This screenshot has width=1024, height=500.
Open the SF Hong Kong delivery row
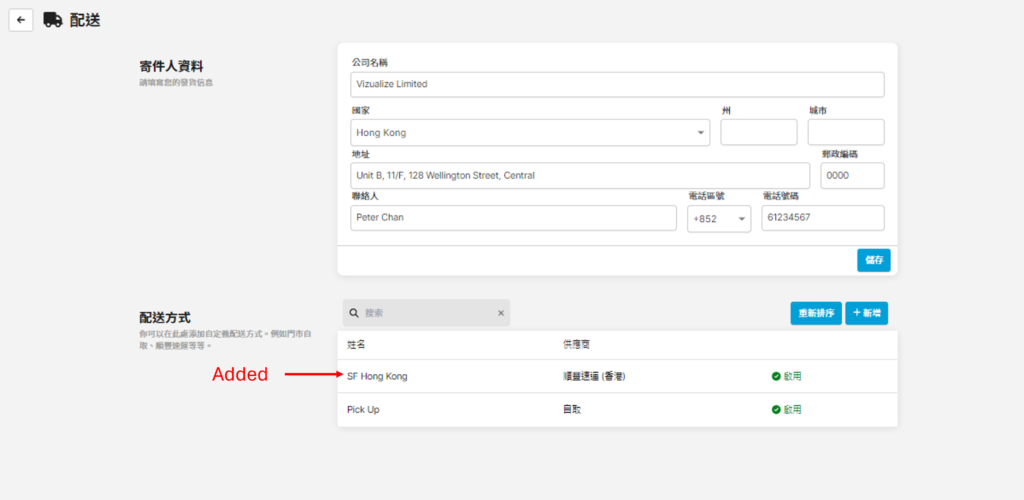click(x=378, y=376)
